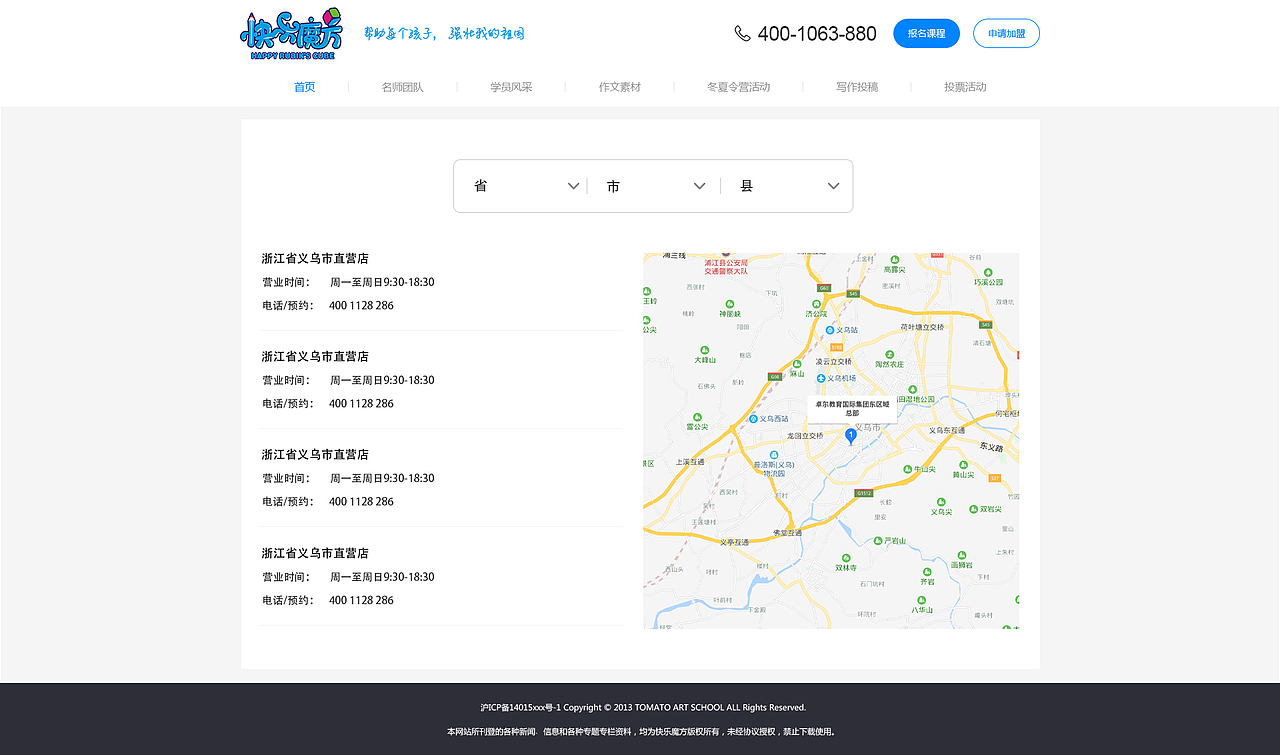Click the 八华山 green map icon

tap(921, 599)
